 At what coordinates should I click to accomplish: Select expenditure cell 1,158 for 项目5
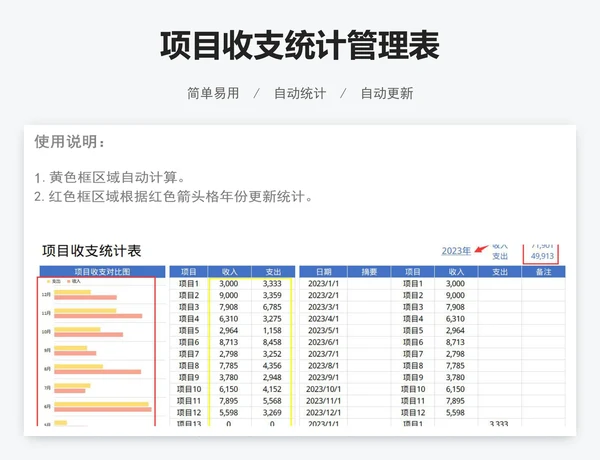click(x=272, y=331)
